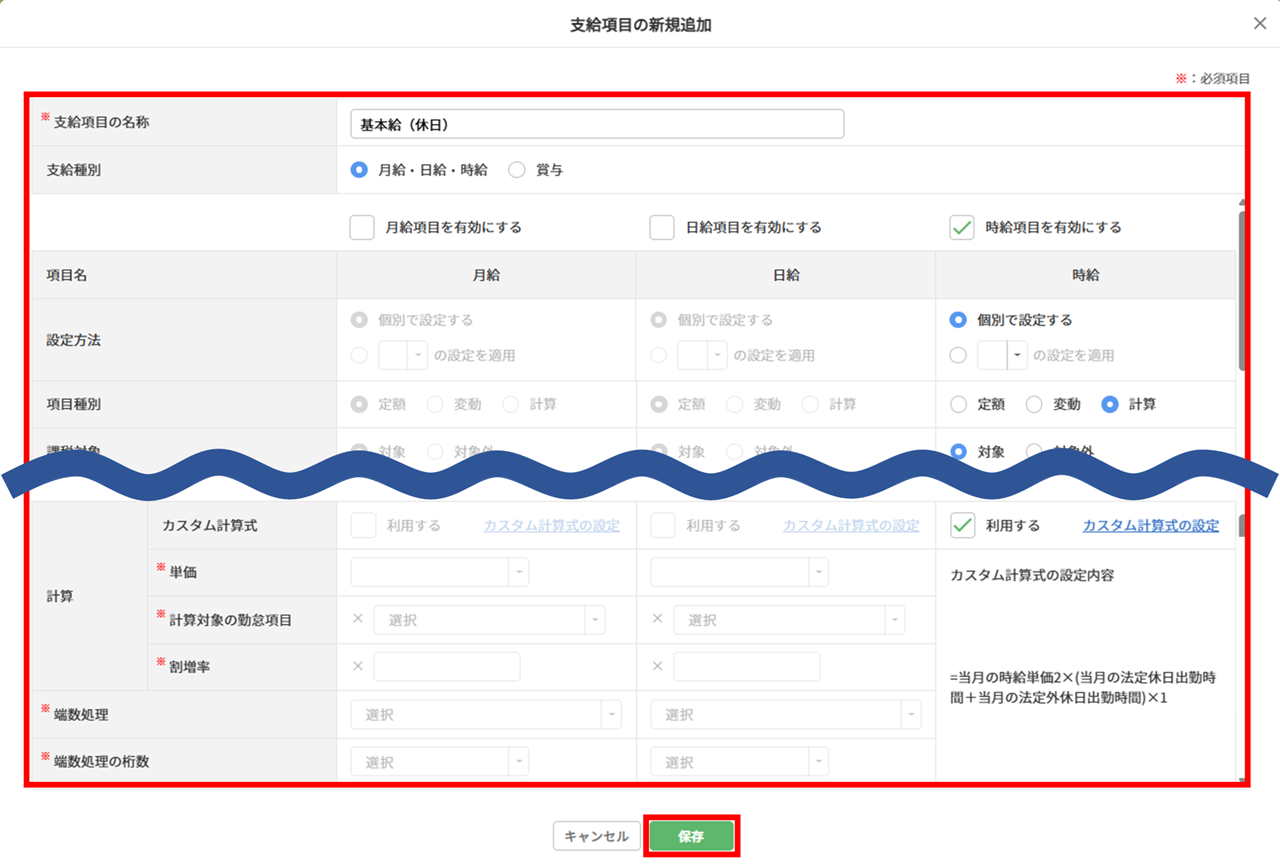
Task: Click the X icon beside 日給 割増率 field
Action: (x=657, y=666)
